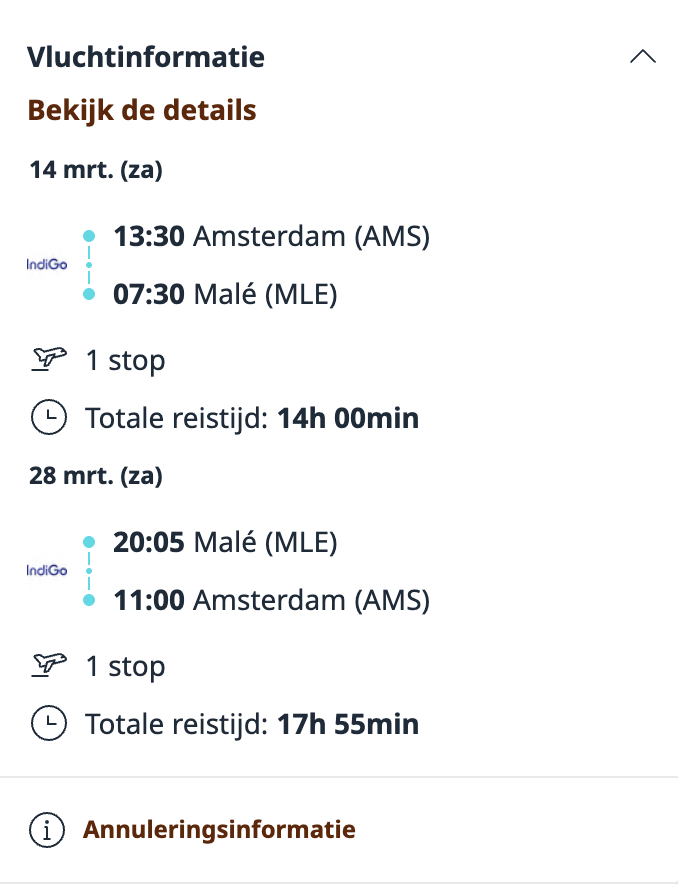Collapse the Vluchtinformatie panel via the chevron
Image resolution: width=678 pixels, height=884 pixels.
[x=643, y=57]
